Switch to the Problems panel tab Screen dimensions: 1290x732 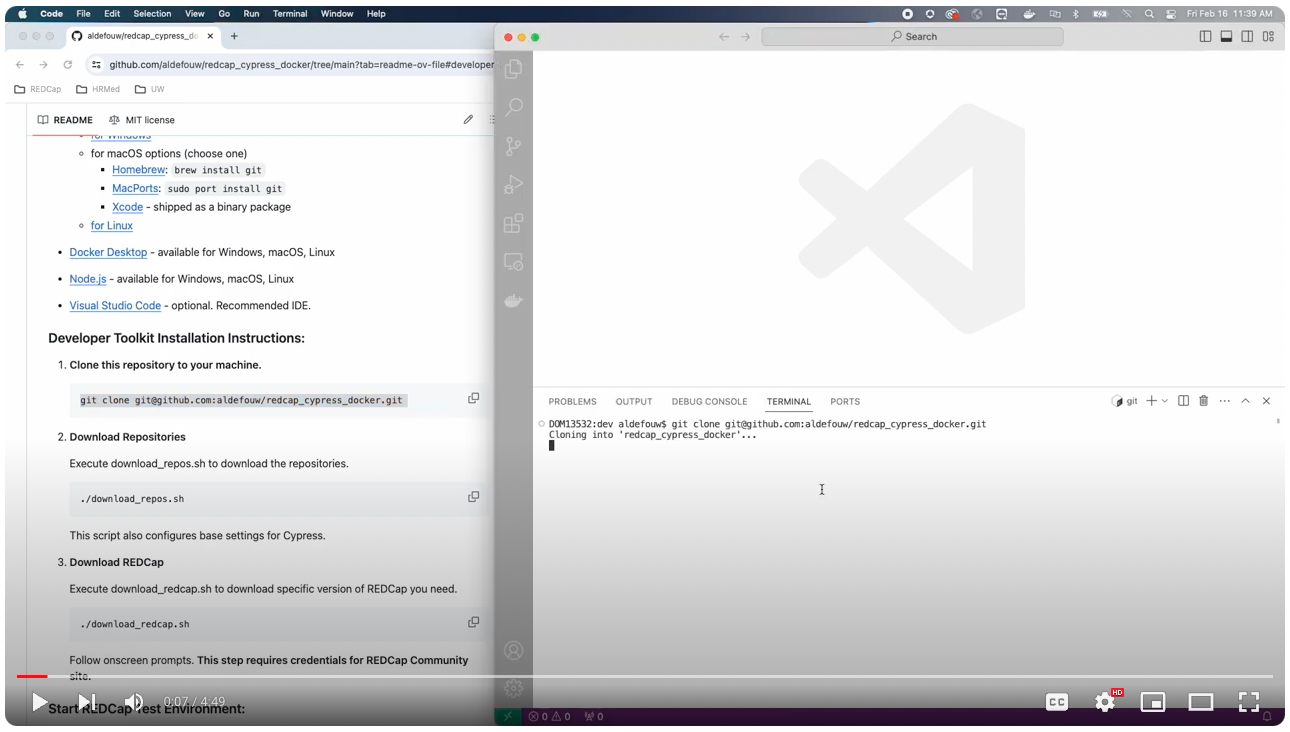point(572,401)
